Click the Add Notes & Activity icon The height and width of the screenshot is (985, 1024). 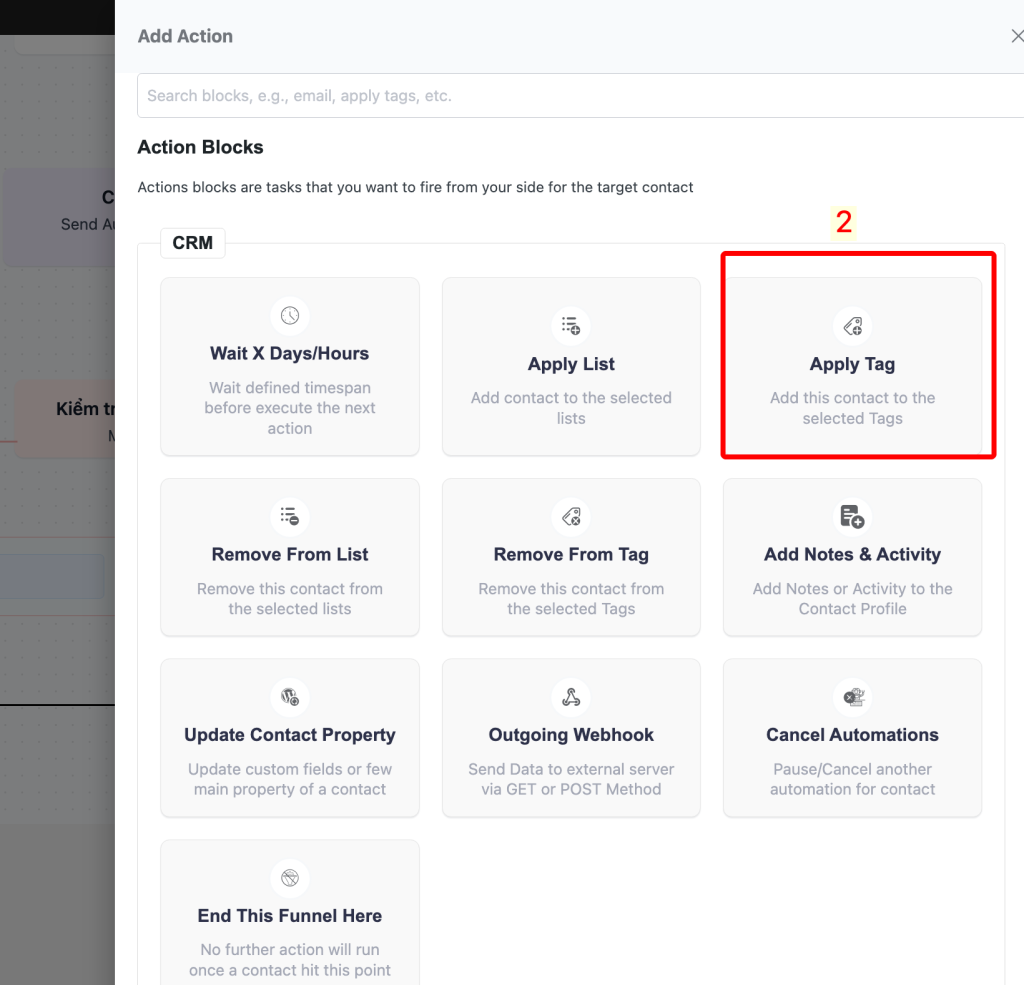pos(852,516)
